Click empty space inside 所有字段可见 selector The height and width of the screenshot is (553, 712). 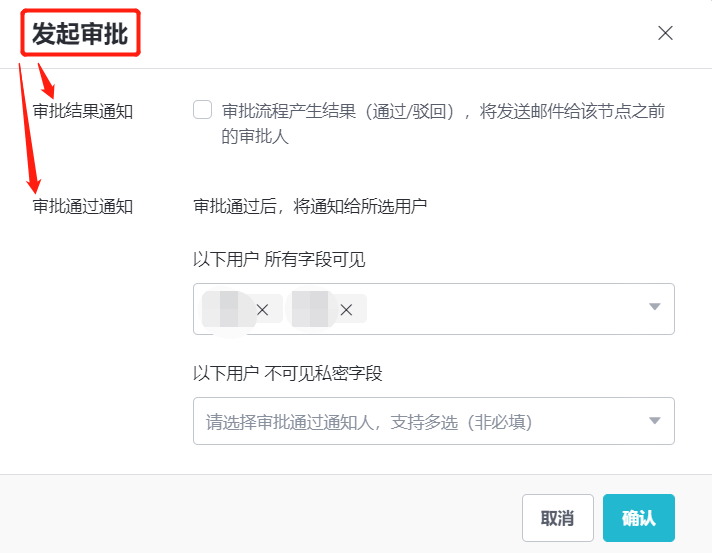click(500, 309)
